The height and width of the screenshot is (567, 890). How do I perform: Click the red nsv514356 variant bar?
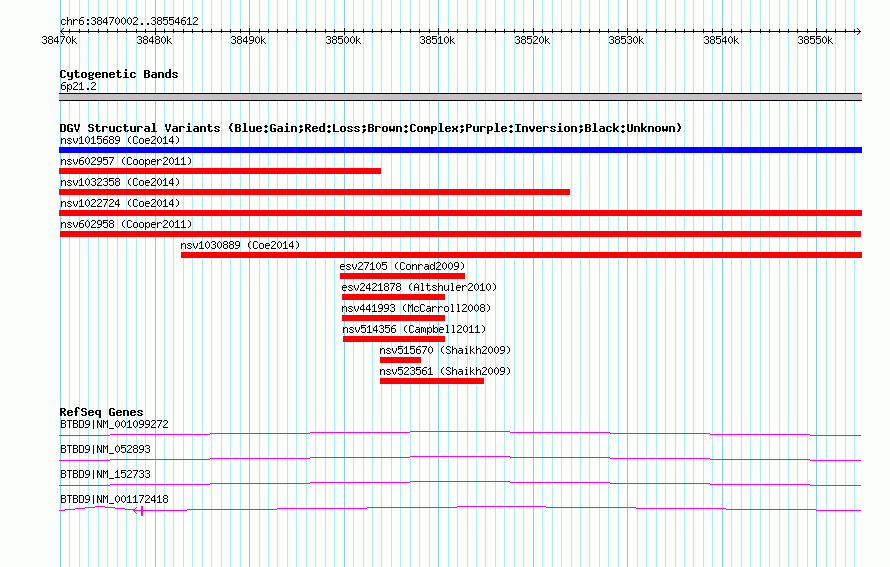[394, 339]
